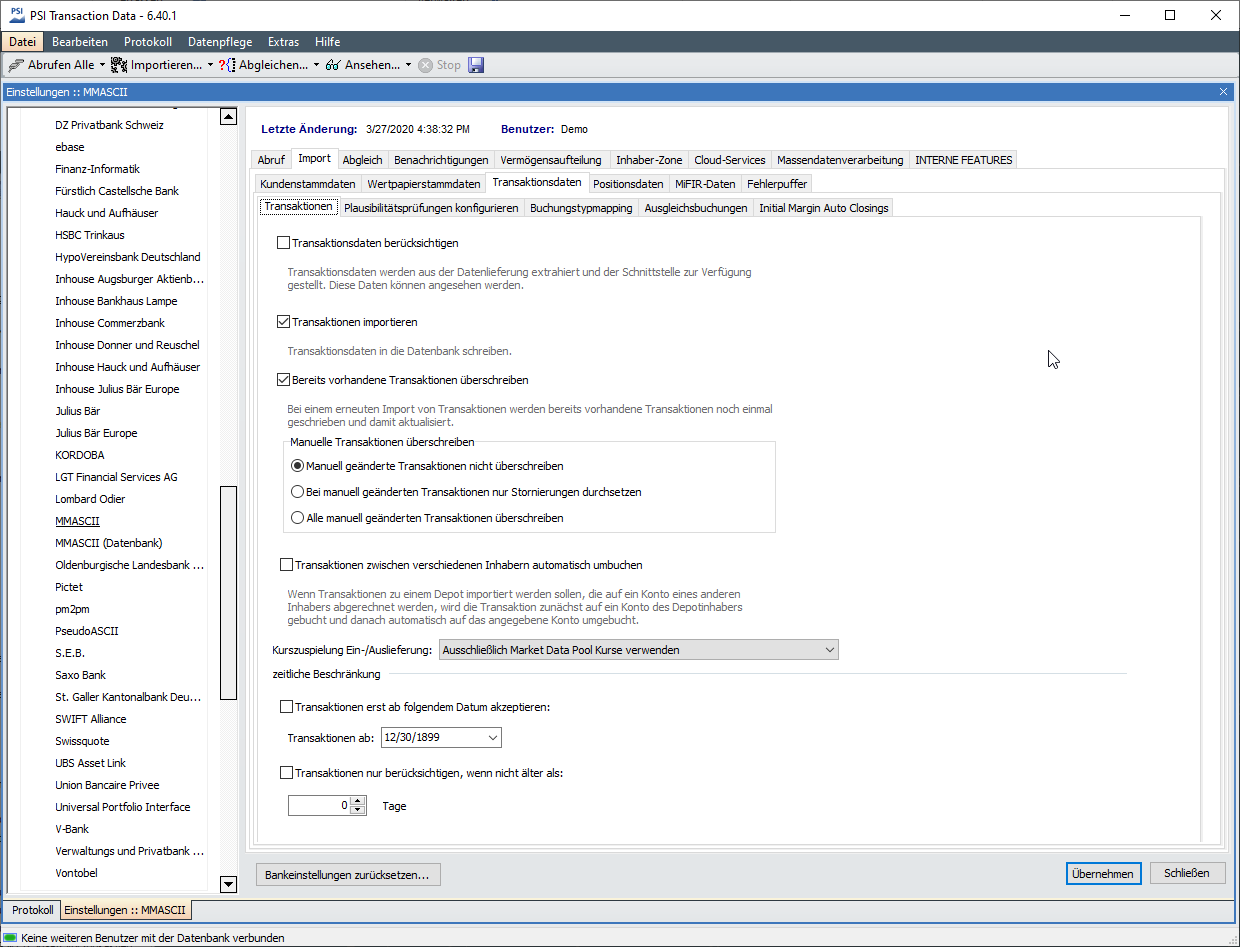This screenshot has width=1240, height=947.
Task: Click the Stop icon in toolbar
Action: tap(426, 65)
